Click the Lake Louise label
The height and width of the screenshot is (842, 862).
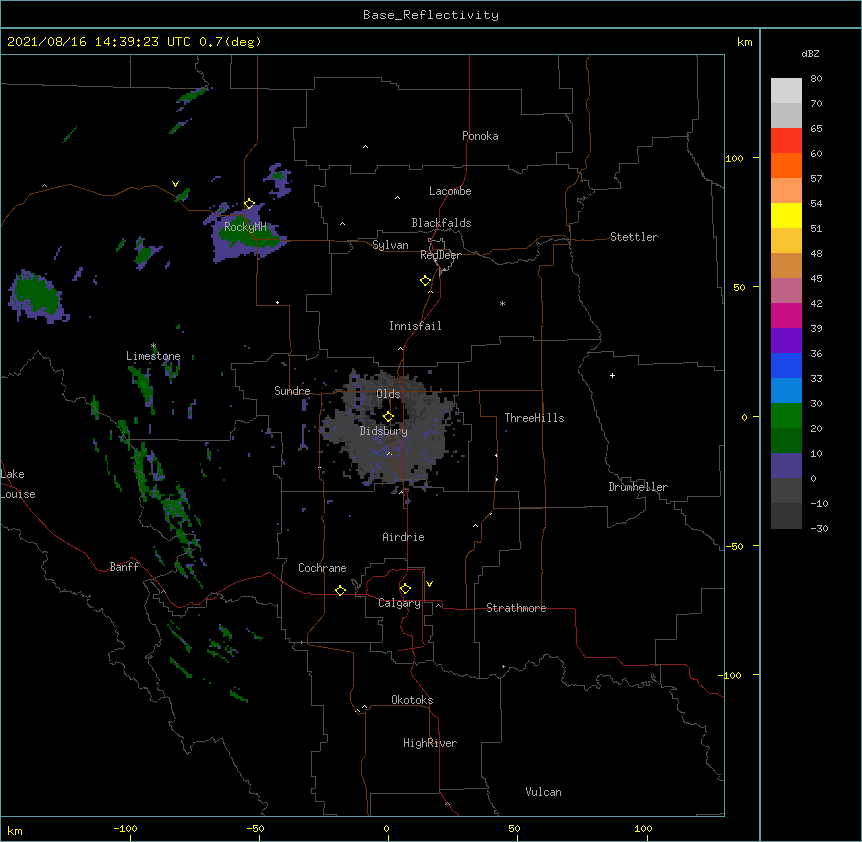(x=18, y=484)
